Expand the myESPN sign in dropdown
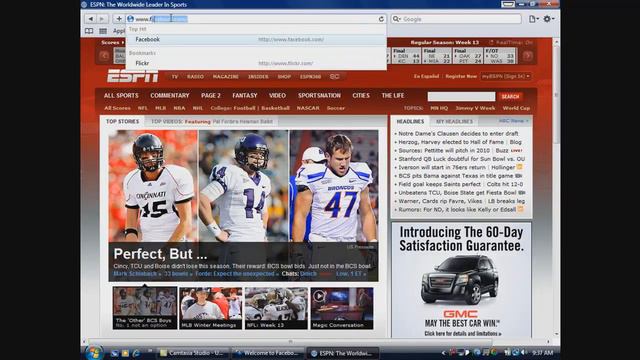 (x=505, y=76)
